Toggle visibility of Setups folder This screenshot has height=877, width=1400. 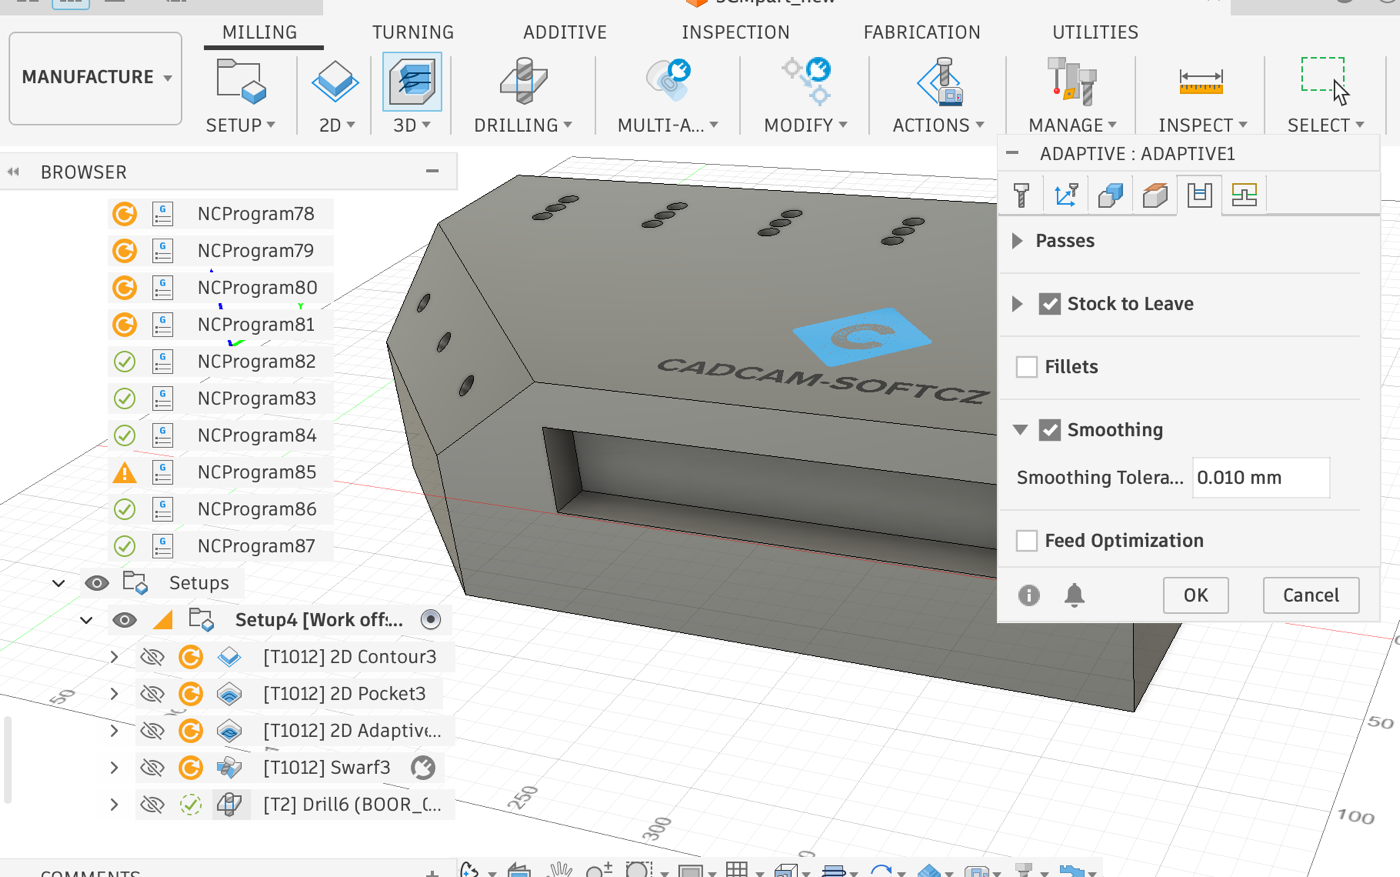click(x=96, y=583)
